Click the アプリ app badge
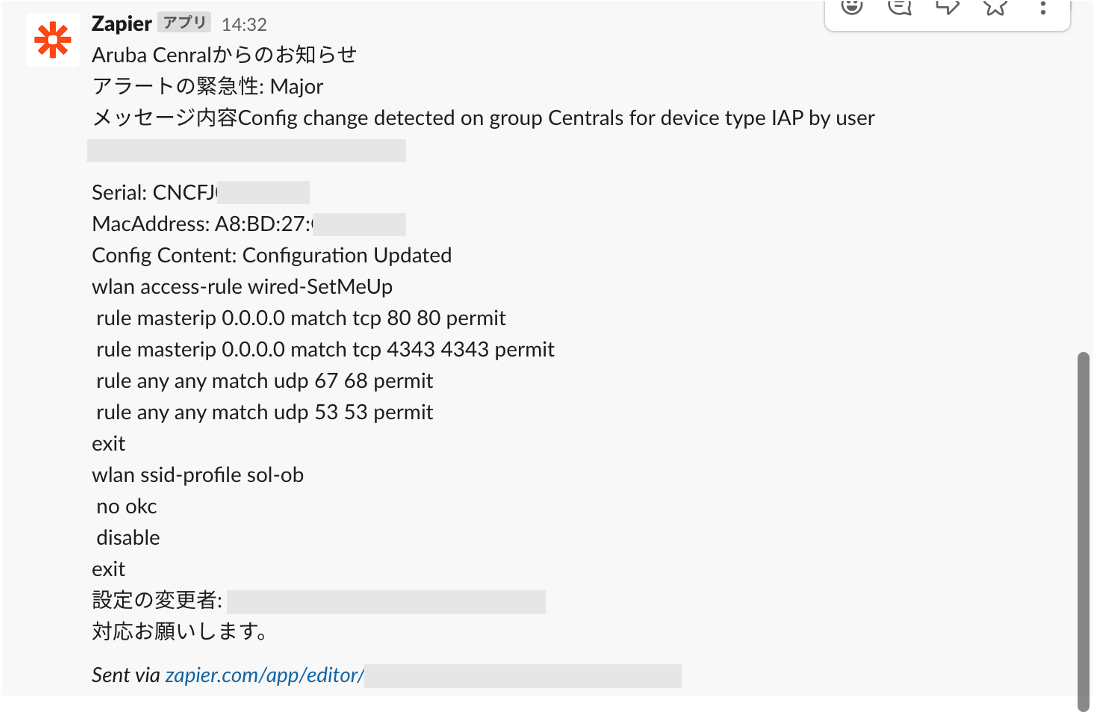1093x714 pixels. pos(184,22)
